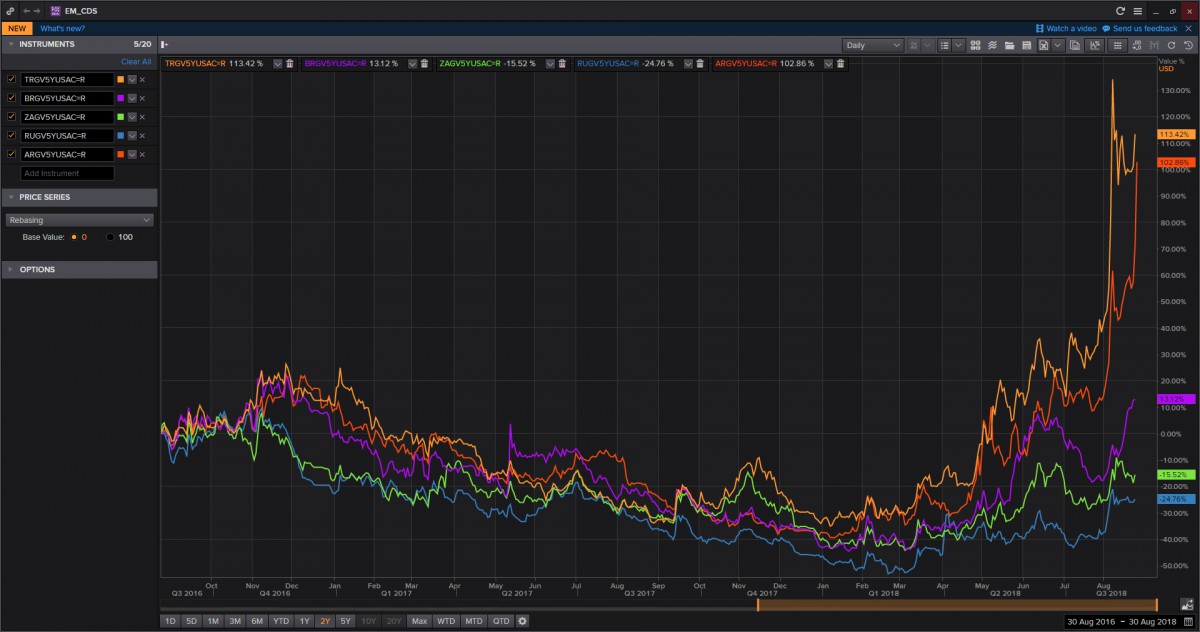Open the What's new? link

pyautogui.click(x=61, y=28)
